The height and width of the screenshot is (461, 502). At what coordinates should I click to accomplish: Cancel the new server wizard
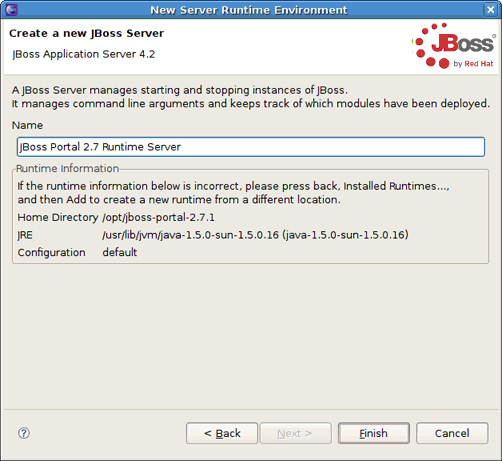[x=452, y=433]
